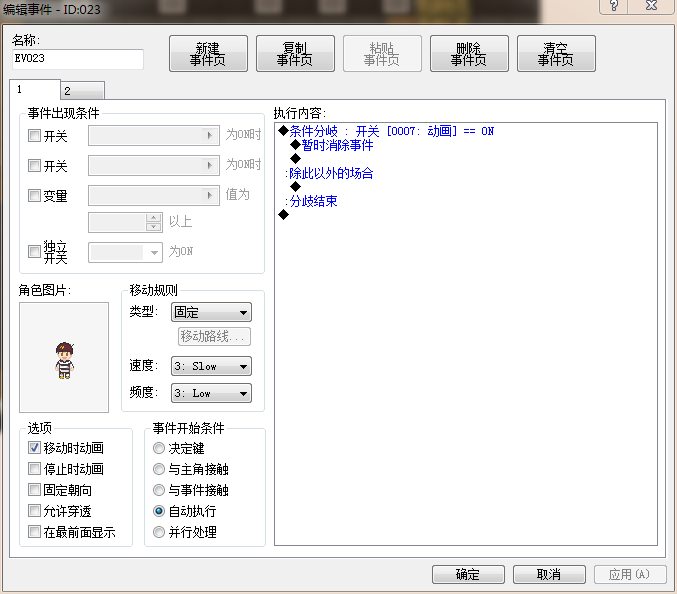677x594 pixels.
Task: Select the 分歧结束 line
Action: point(311,201)
